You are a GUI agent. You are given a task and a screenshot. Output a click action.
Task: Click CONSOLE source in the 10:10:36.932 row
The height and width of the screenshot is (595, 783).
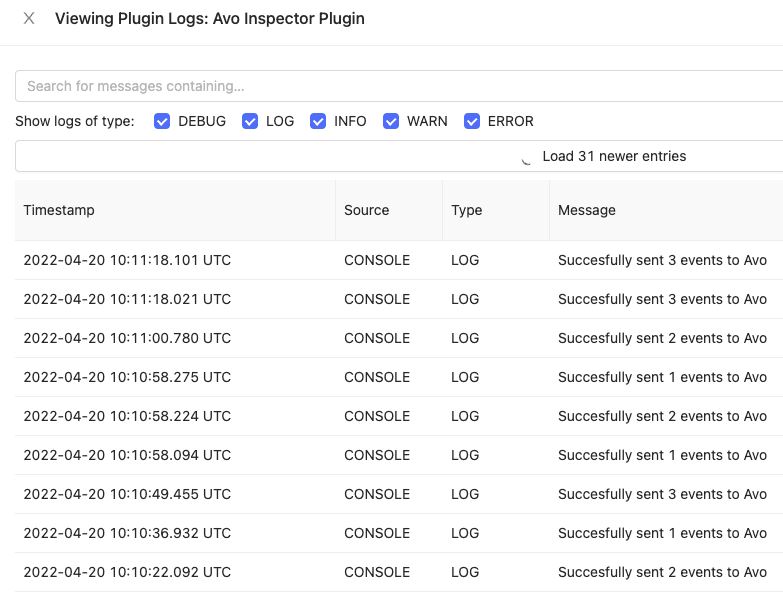[x=377, y=533]
